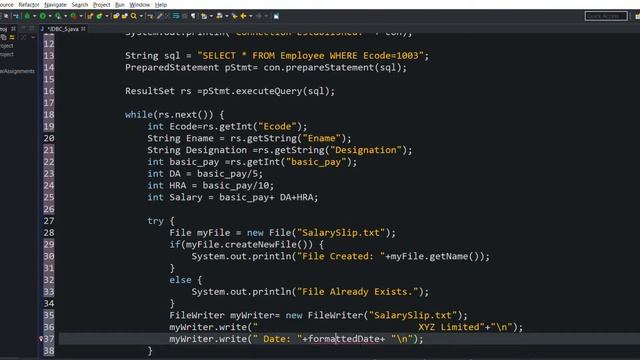Expand the Debug launch dropdown arrow

34,16
